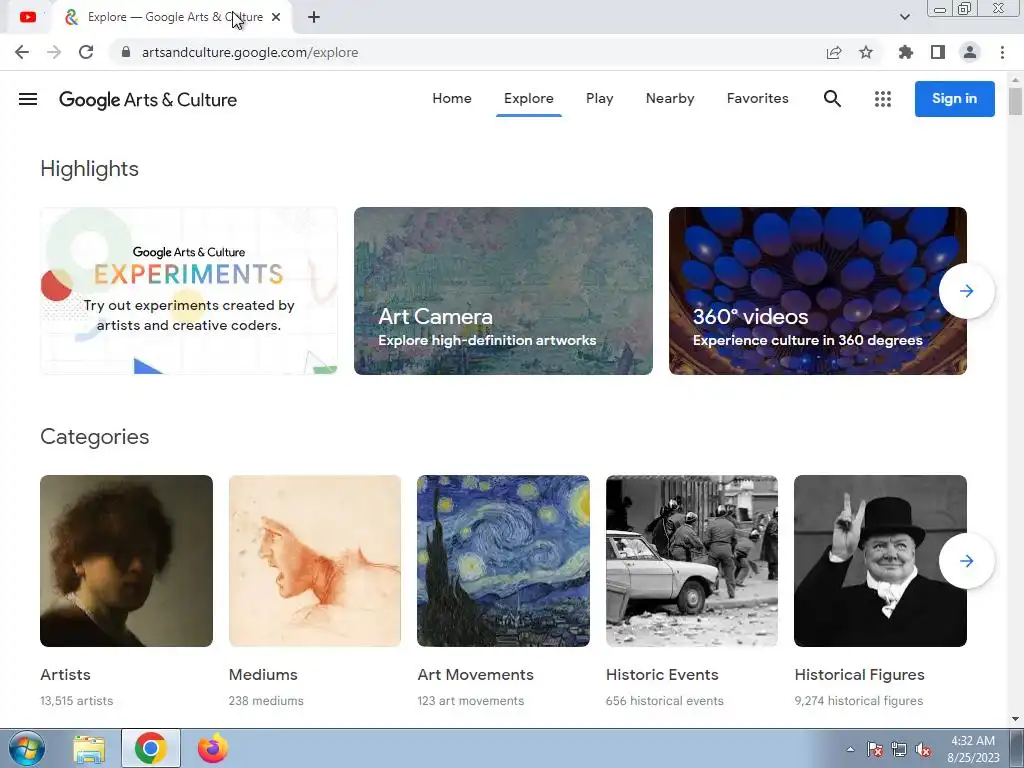Image resolution: width=1024 pixels, height=768 pixels.
Task: Open the Art Camera highlight card
Action: click(x=503, y=291)
